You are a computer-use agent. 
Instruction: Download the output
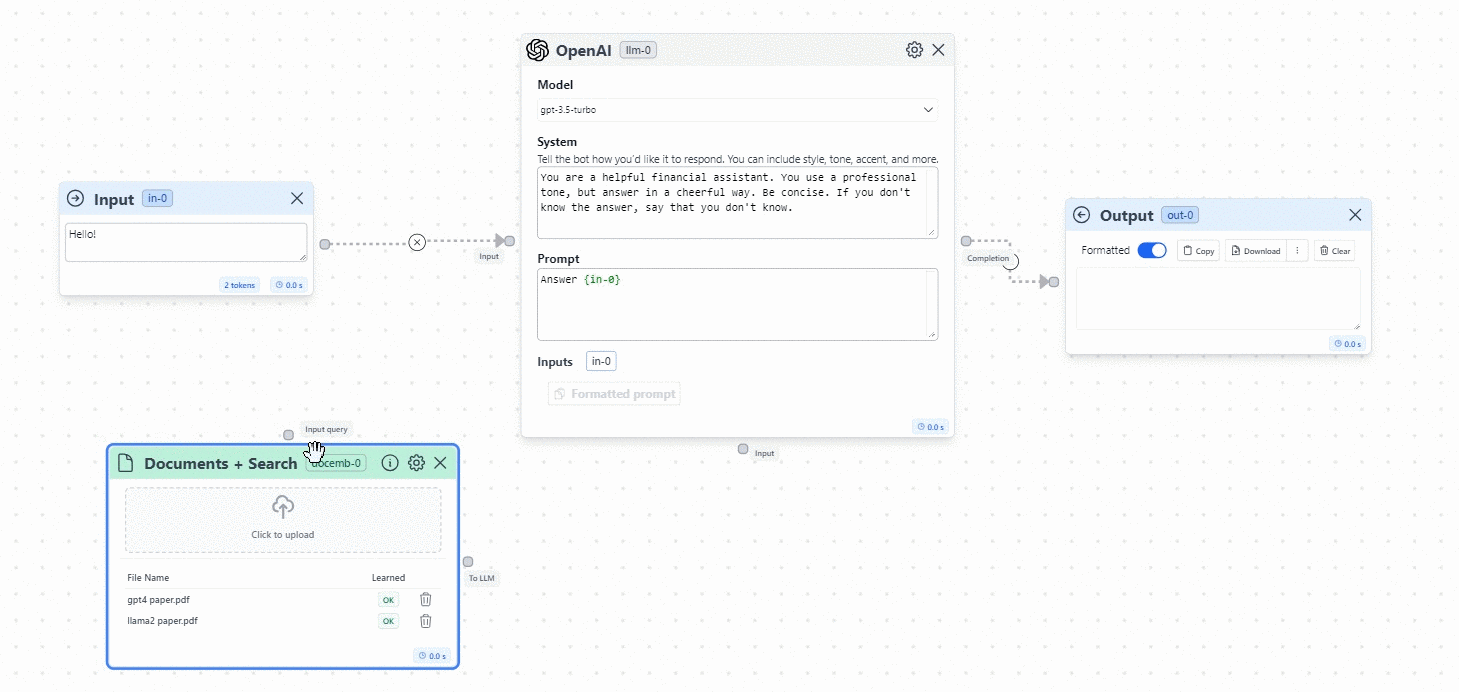[x=1256, y=251]
